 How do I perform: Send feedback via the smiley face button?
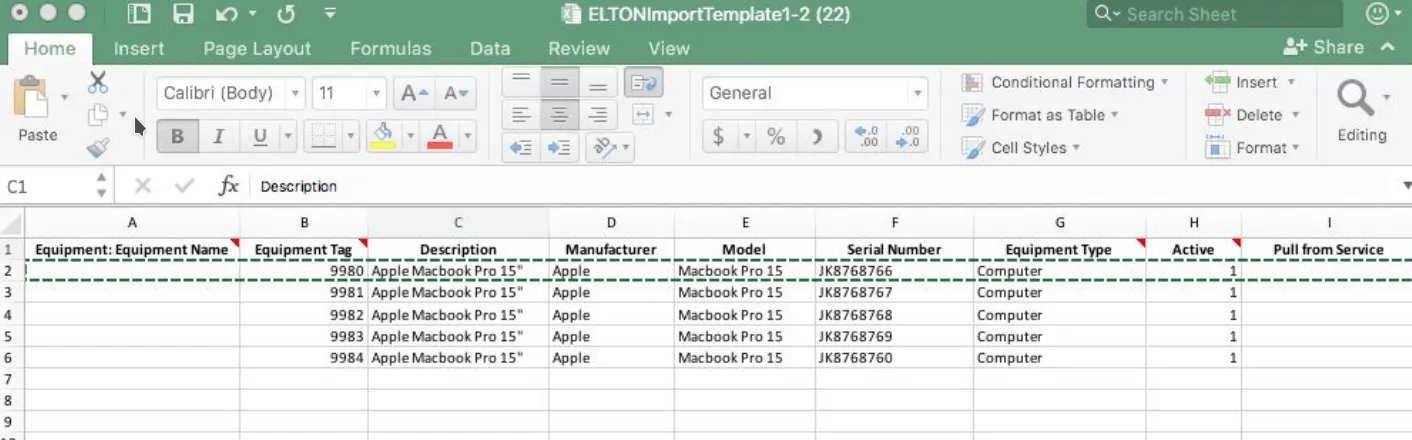(1377, 14)
